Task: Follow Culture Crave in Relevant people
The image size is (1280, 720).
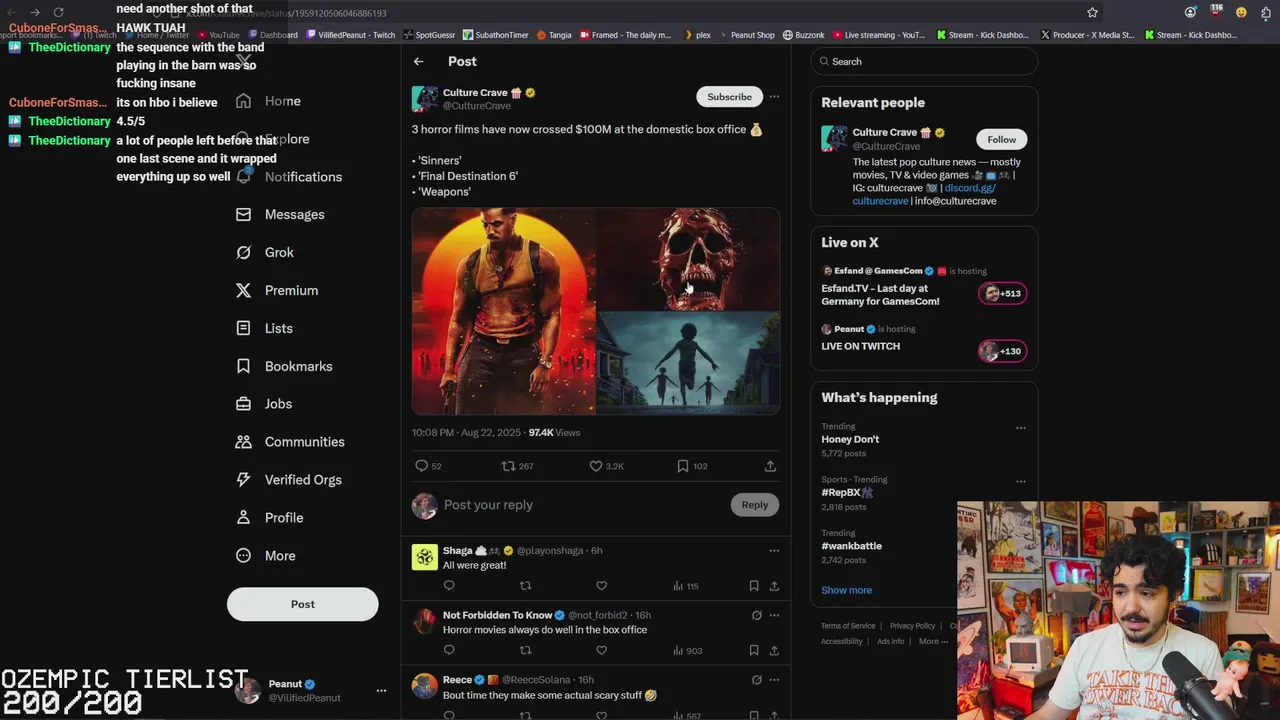Action: [1001, 140]
